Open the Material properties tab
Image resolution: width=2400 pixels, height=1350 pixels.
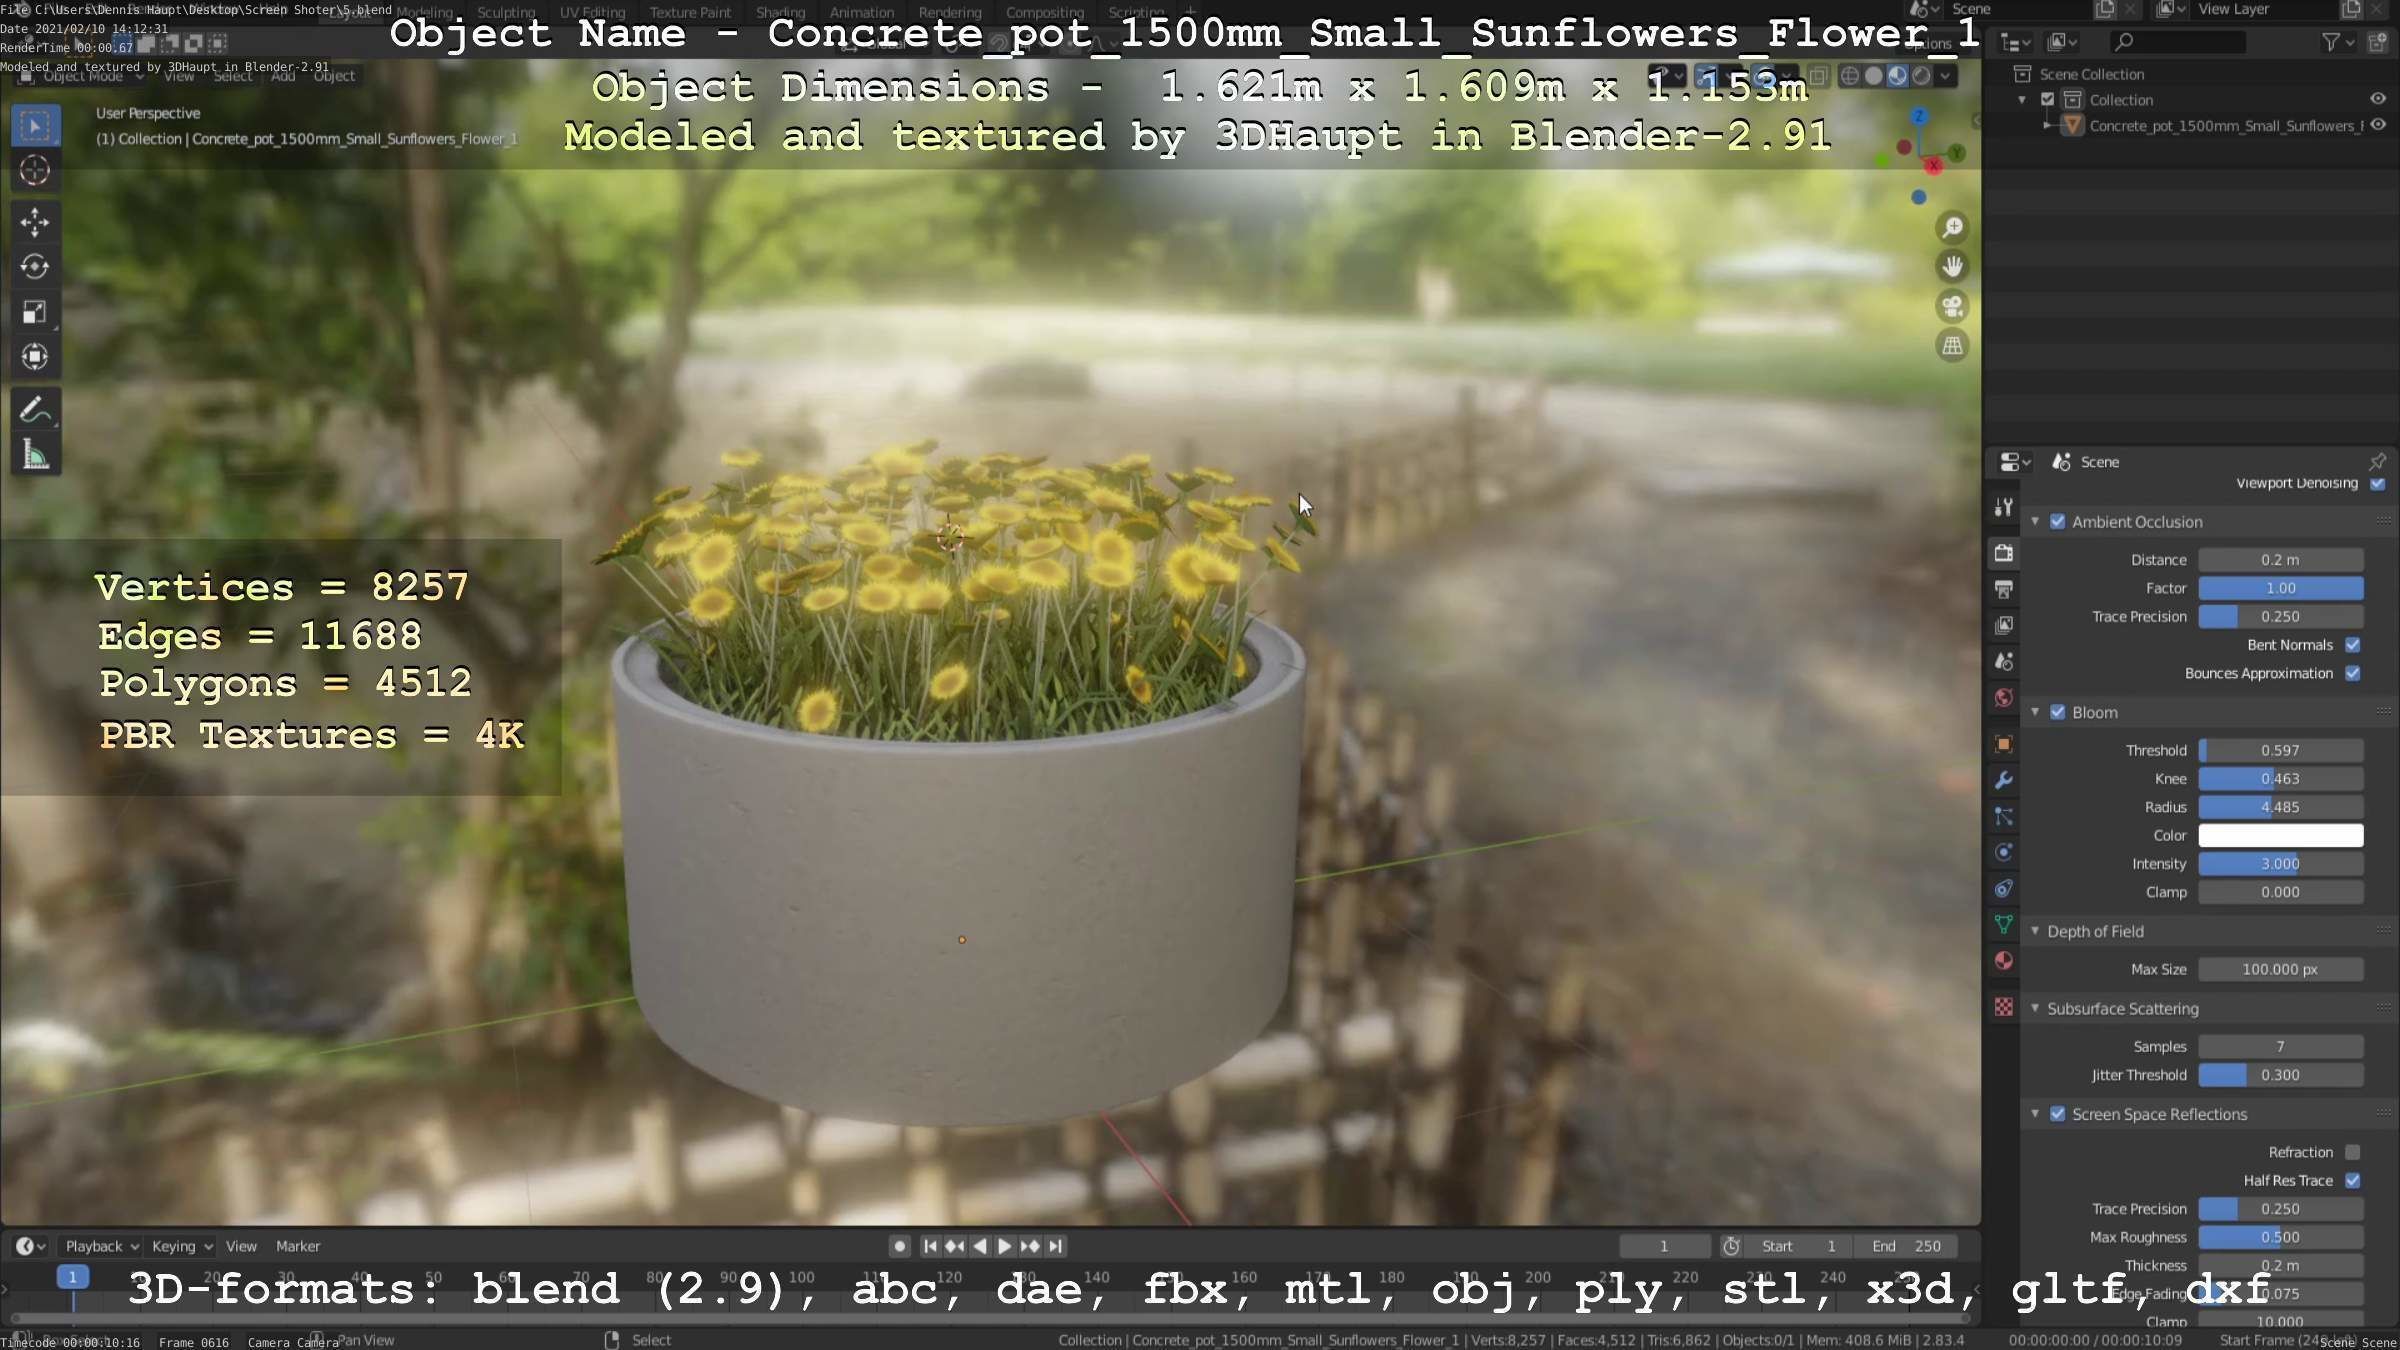2003,961
